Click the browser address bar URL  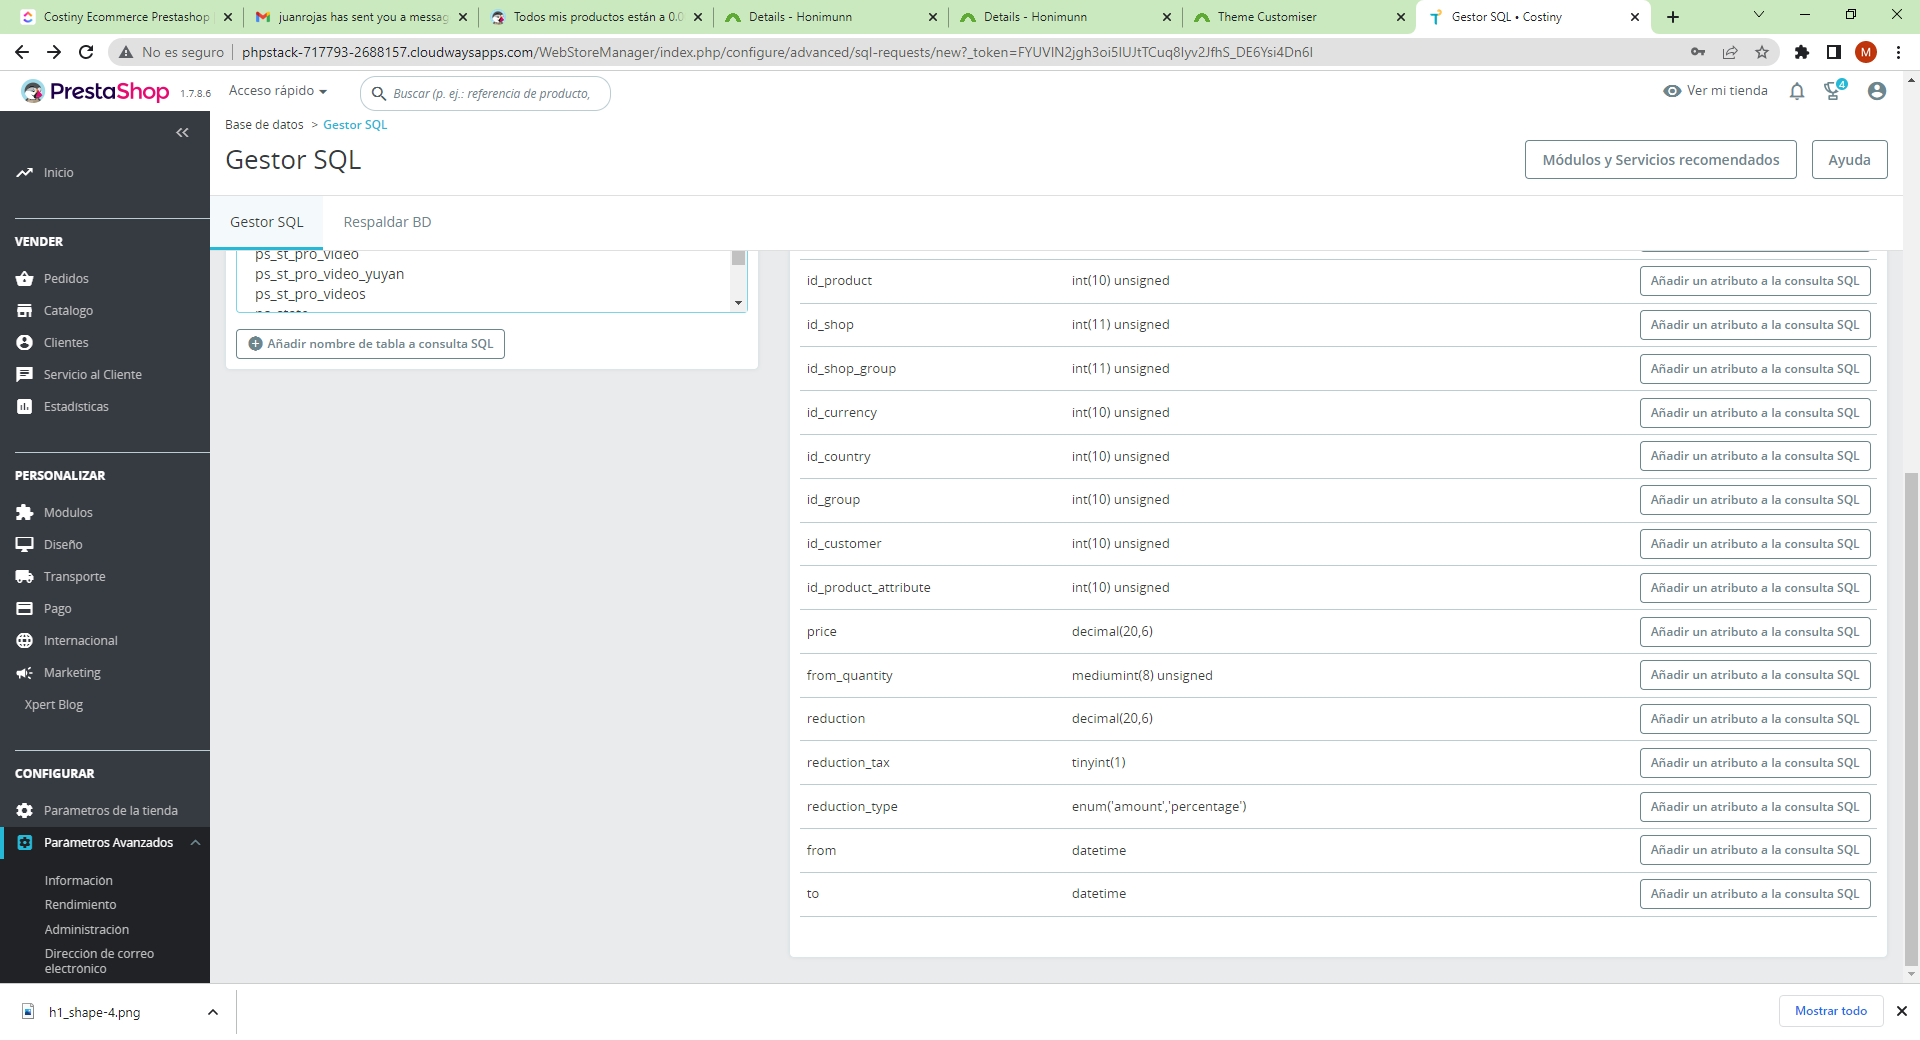pyautogui.click(x=777, y=52)
